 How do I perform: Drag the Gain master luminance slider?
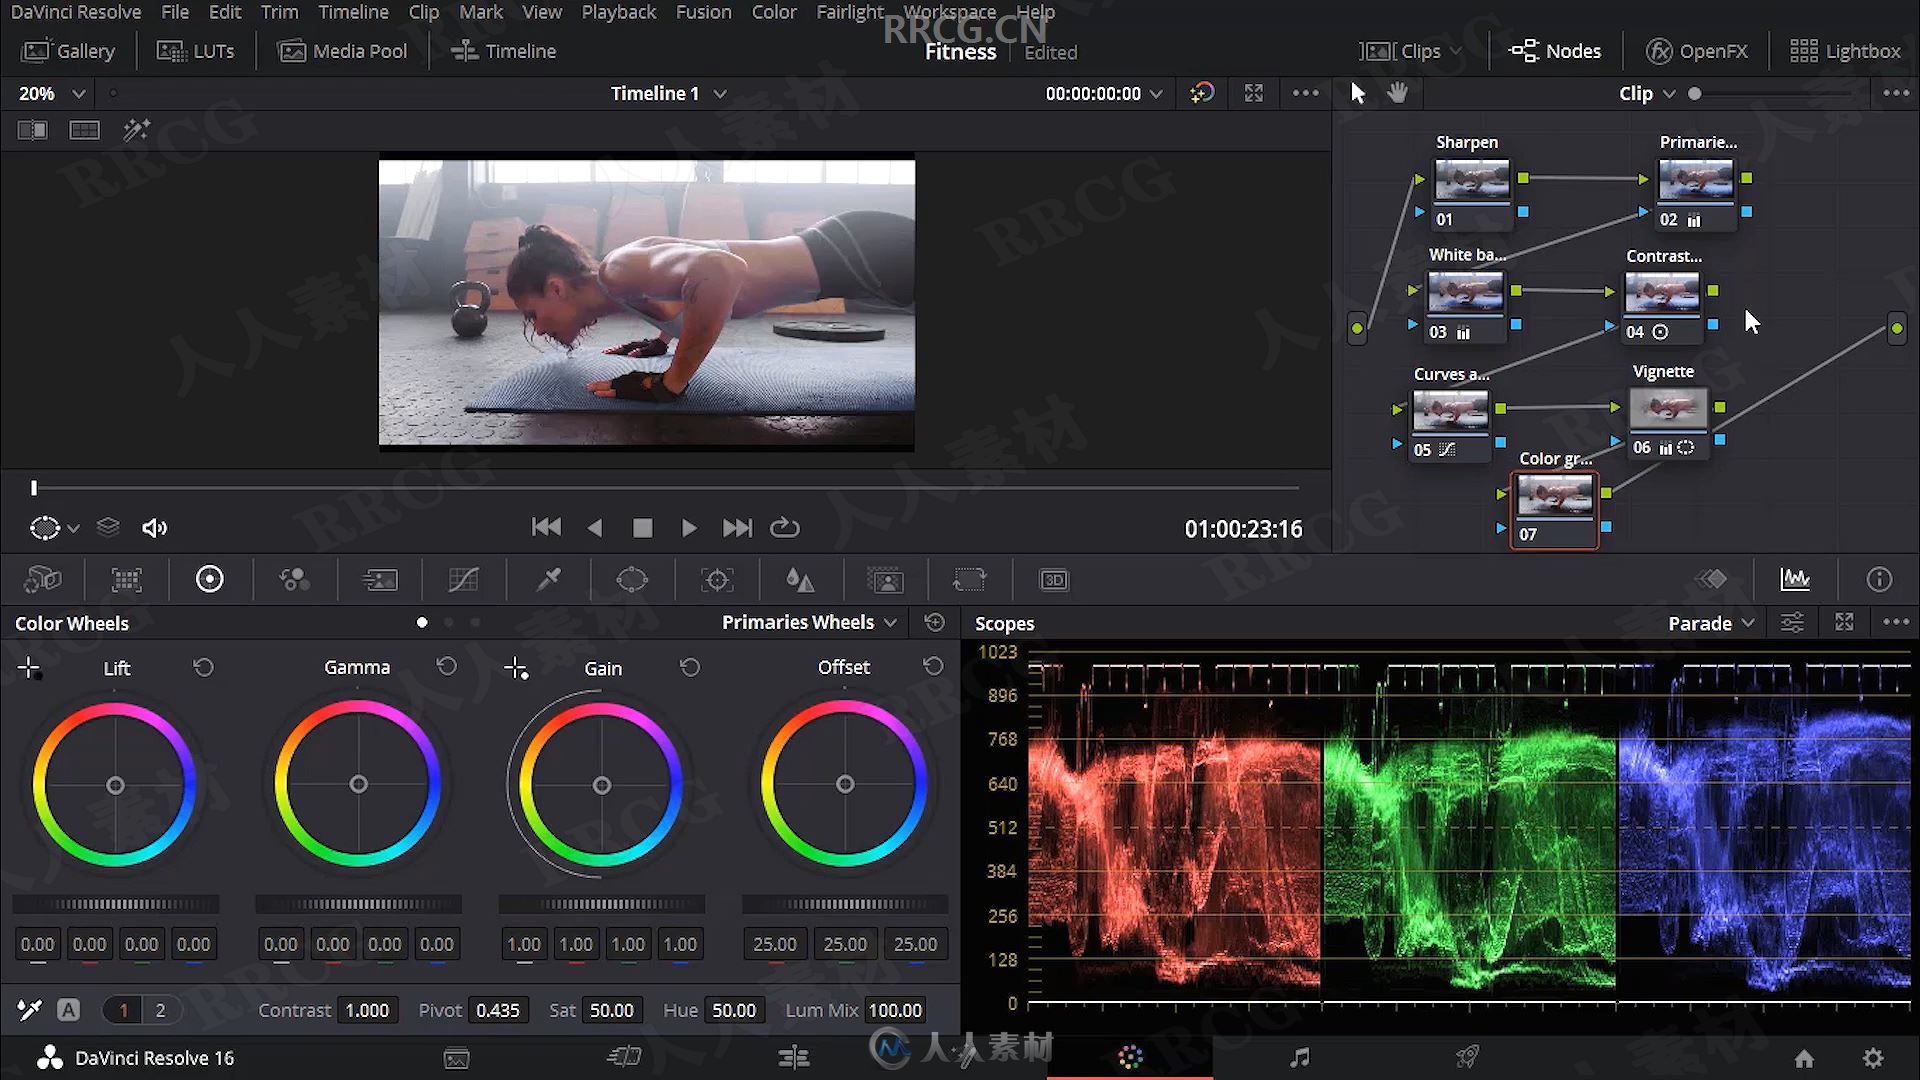pyautogui.click(x=601, y=903)
